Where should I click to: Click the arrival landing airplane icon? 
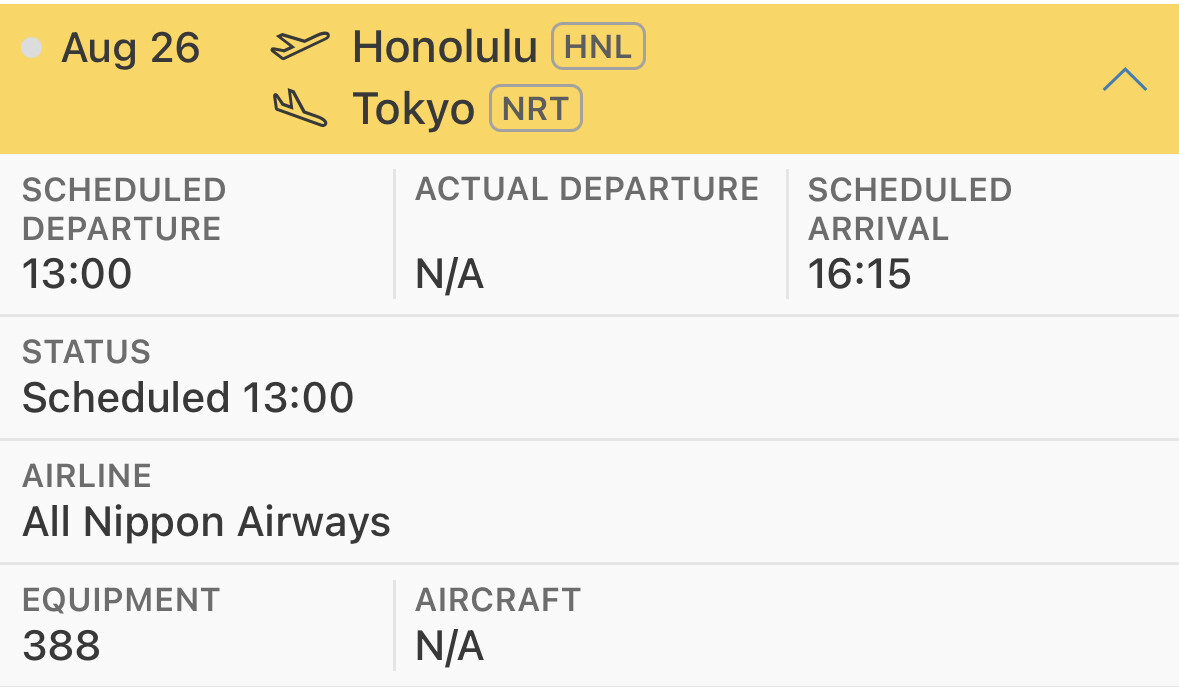pos(300,108)
